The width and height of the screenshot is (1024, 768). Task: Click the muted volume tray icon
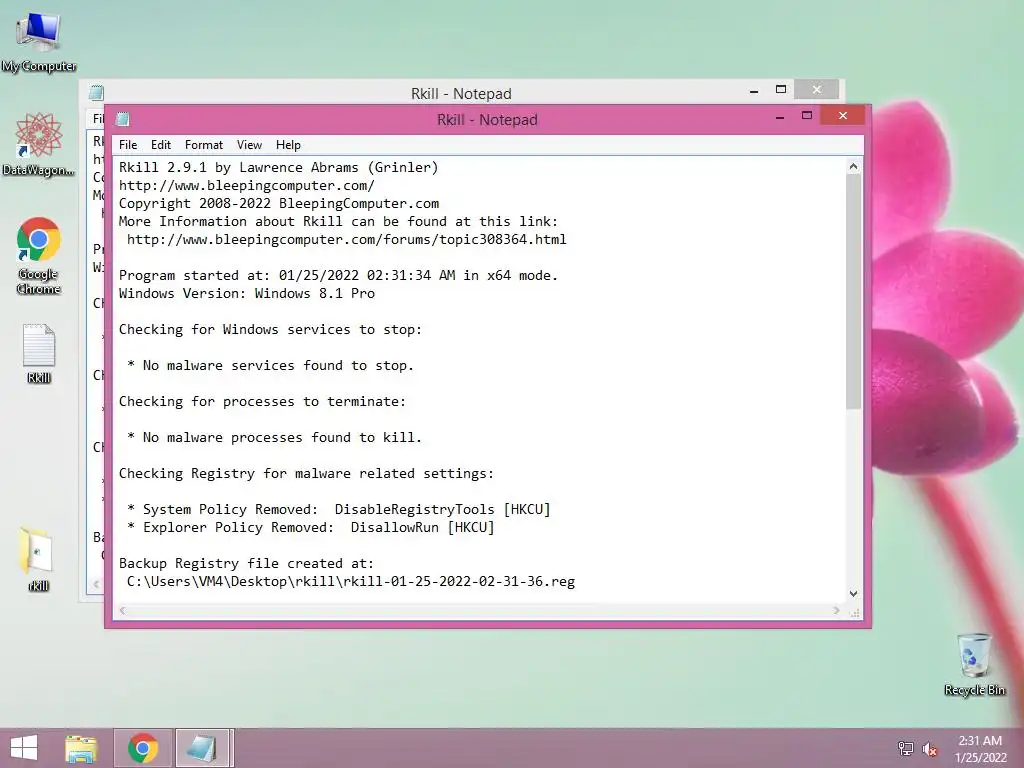pos(930,749)
